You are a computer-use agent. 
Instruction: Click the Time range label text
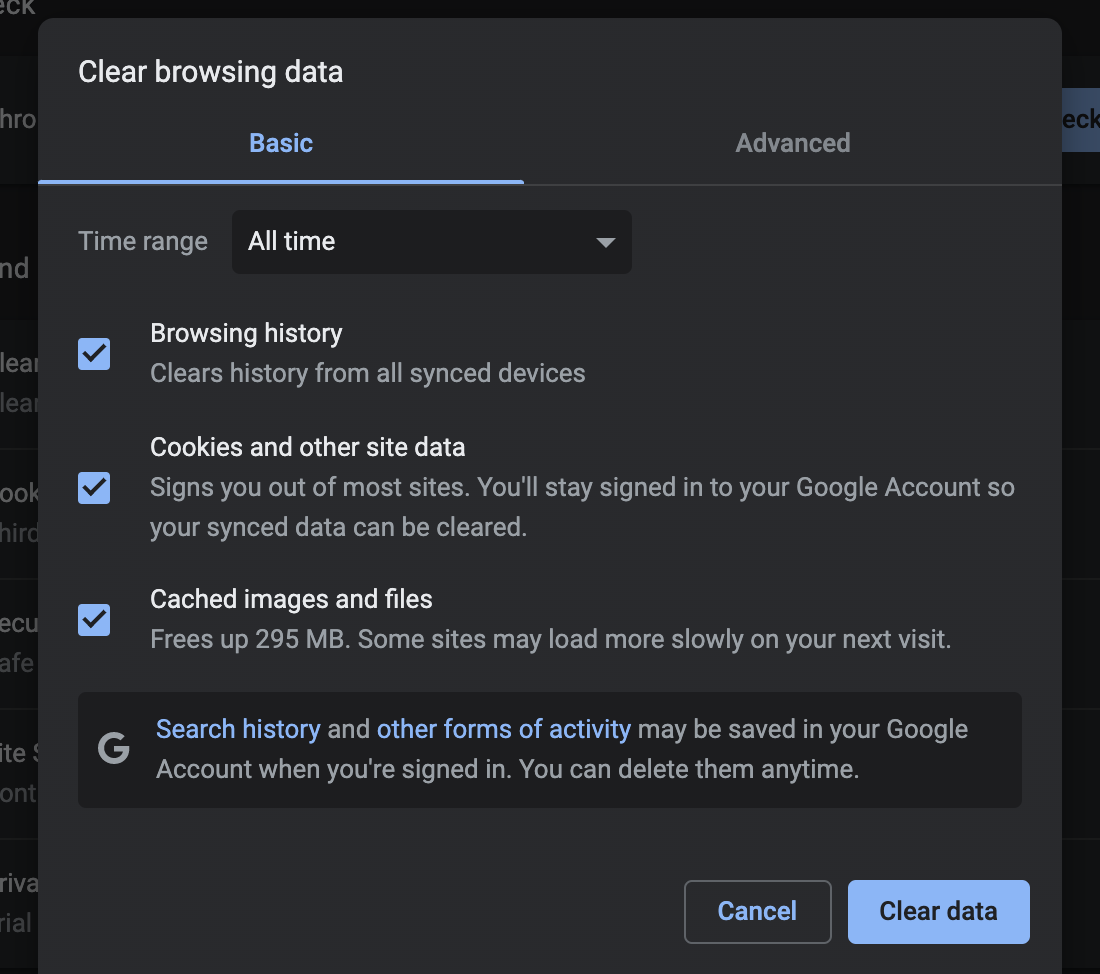(x=143, y=242)
